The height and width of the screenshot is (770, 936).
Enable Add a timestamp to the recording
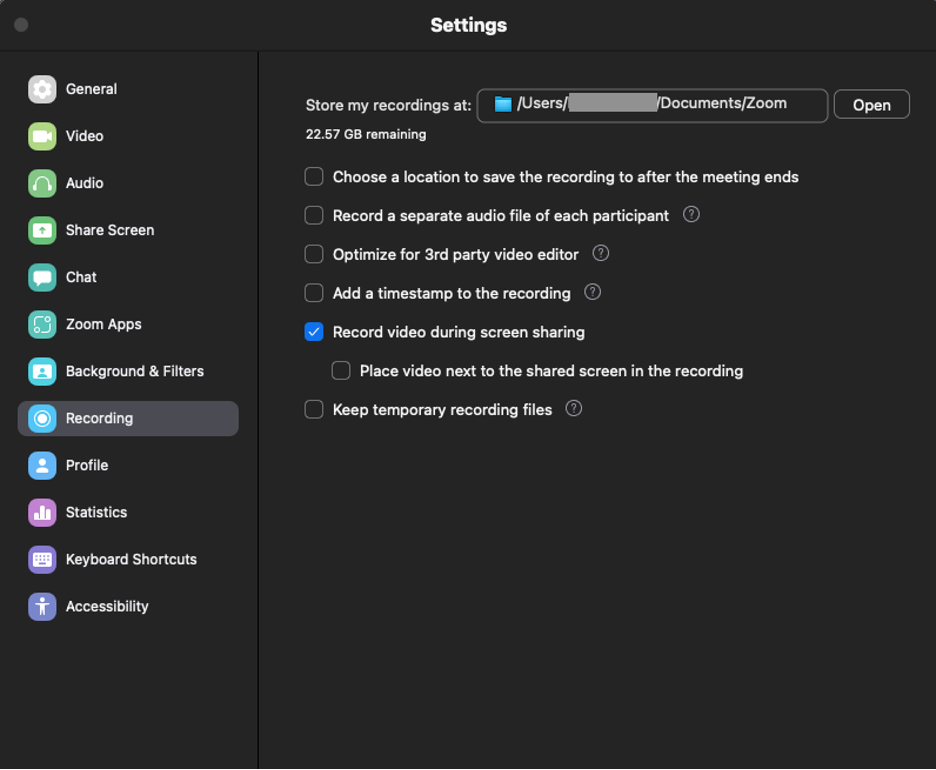pyautogui.click(x=314, y=293)
